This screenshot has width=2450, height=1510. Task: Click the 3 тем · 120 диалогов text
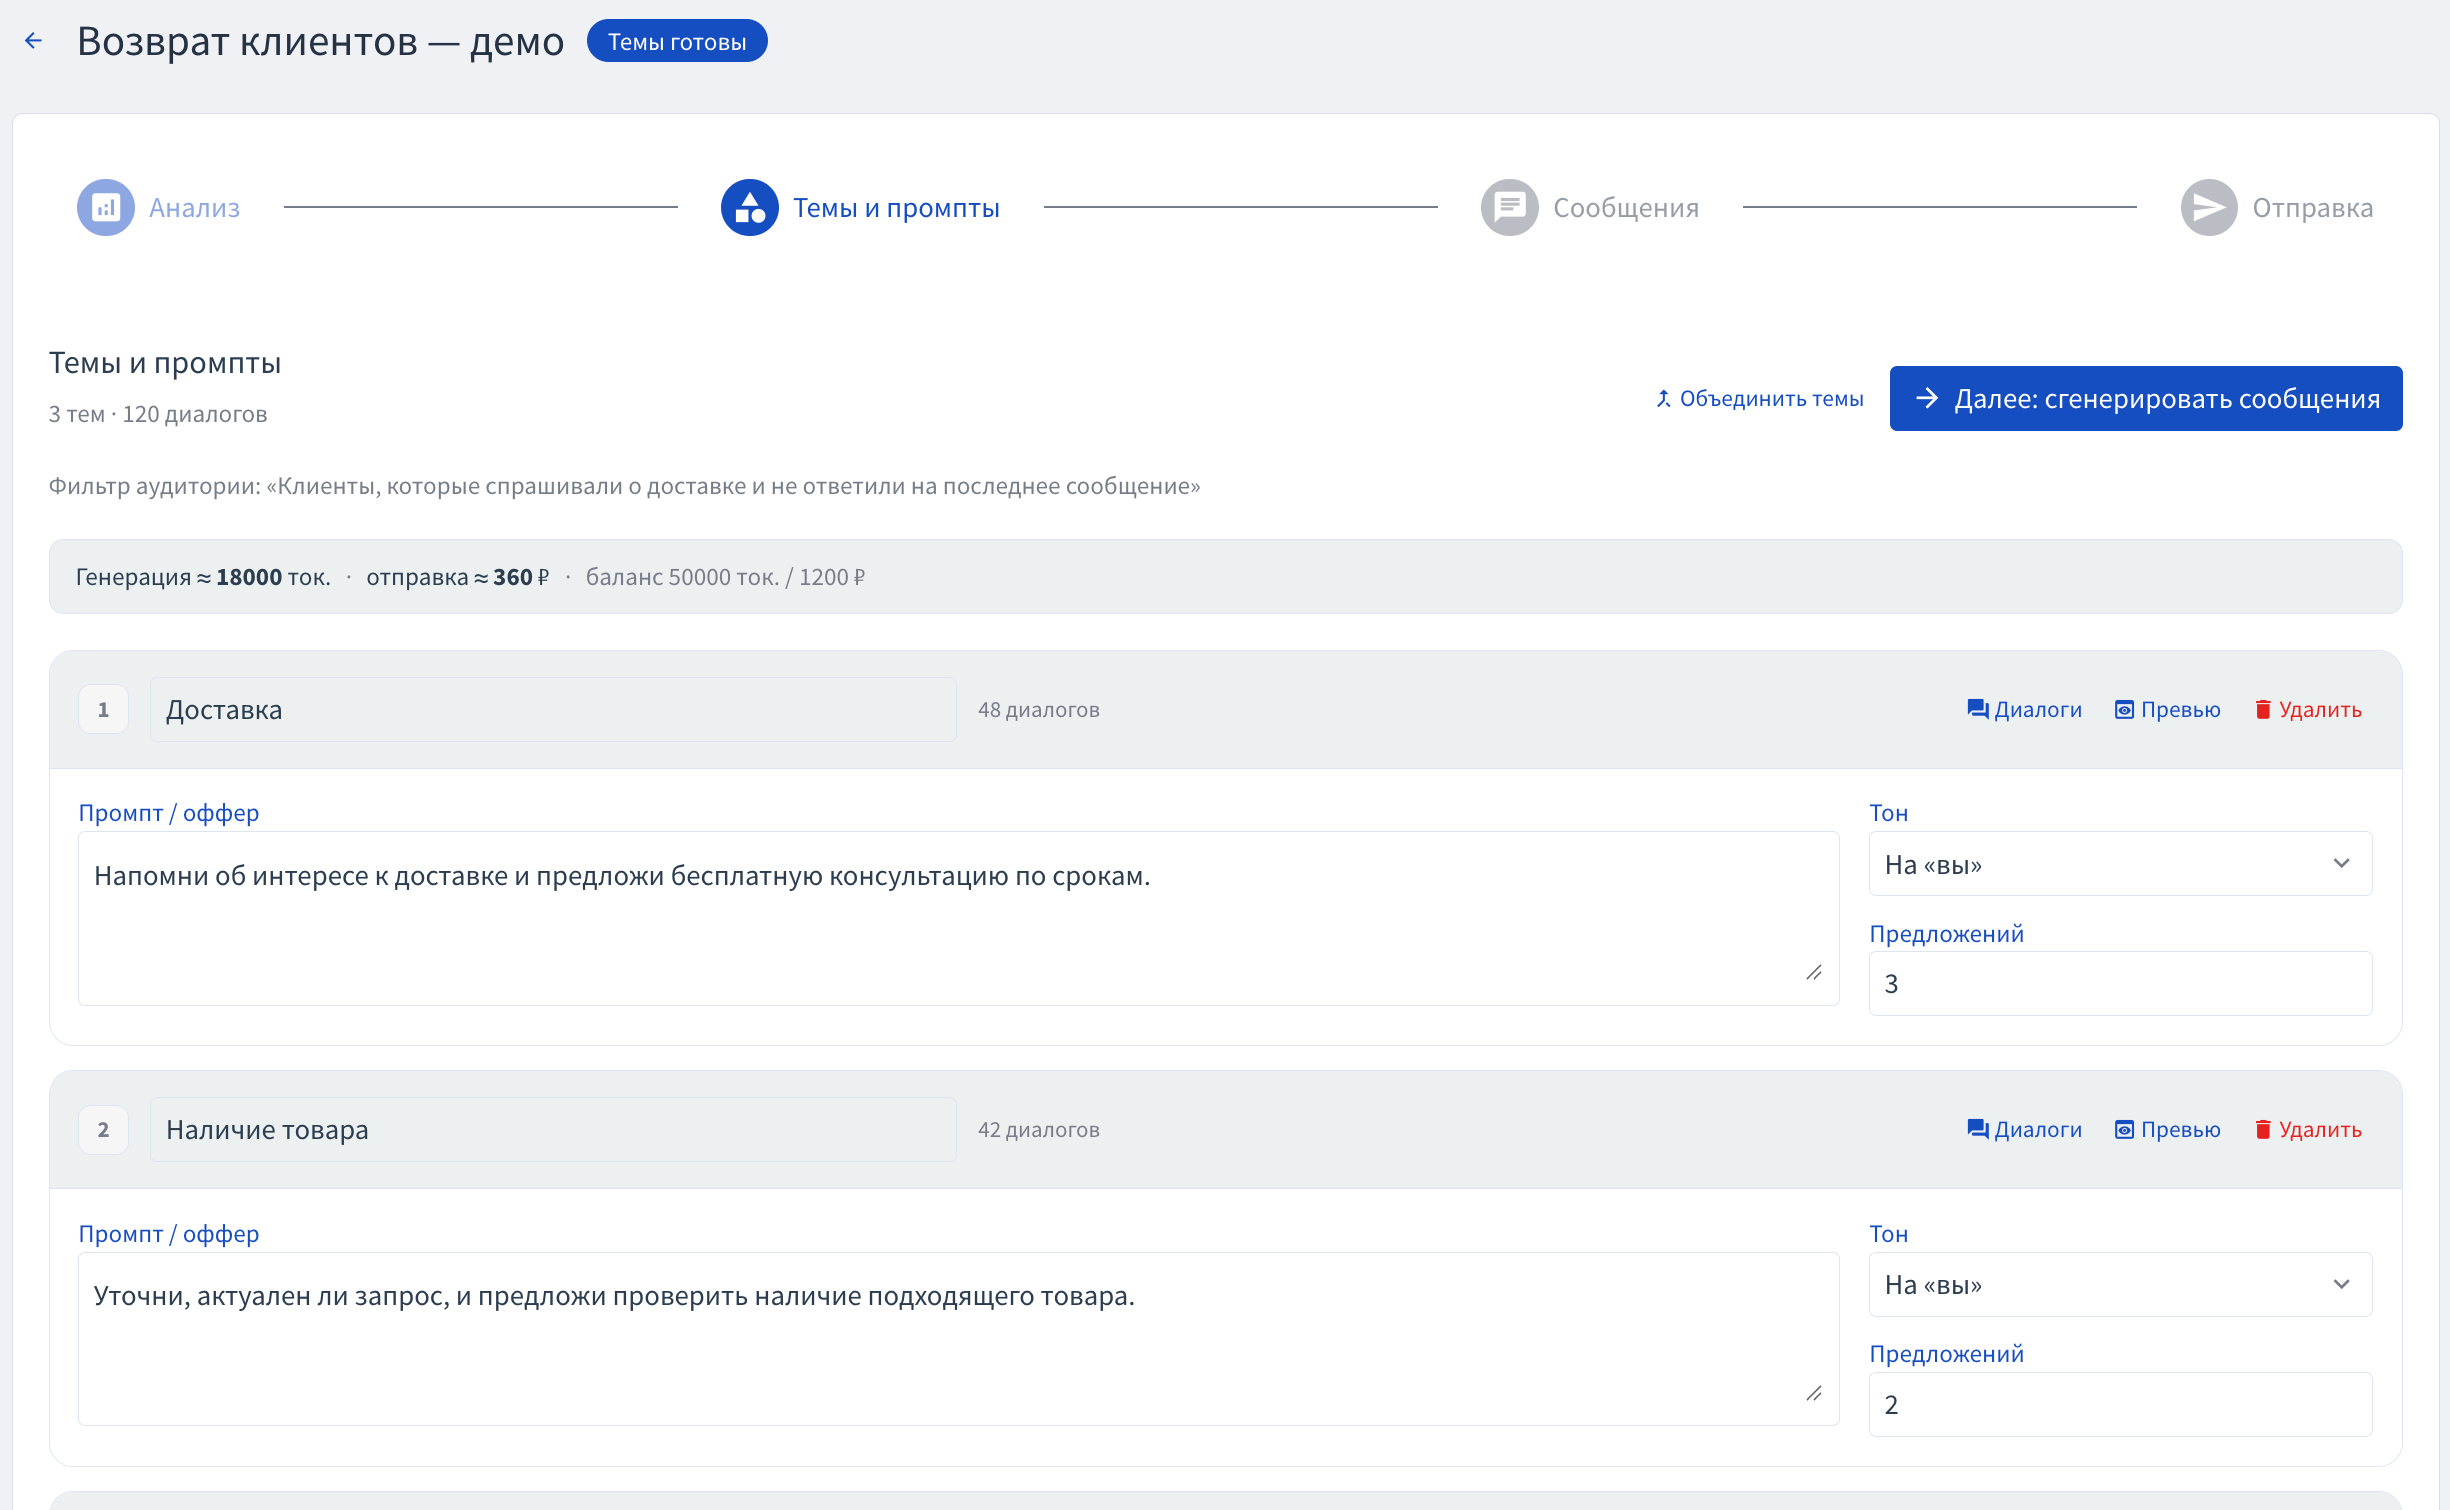pos(158,414)
